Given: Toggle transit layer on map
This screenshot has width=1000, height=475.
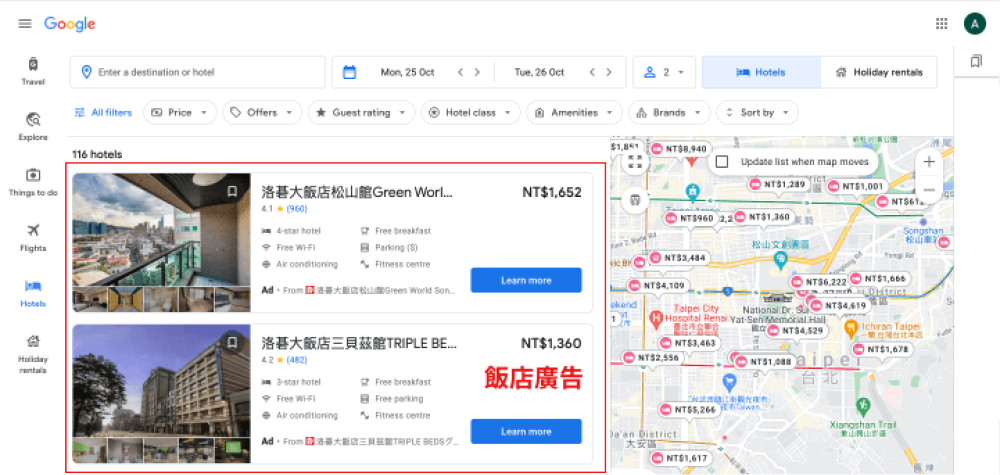Looking at the screenshot, I should (x=635, y=199).
